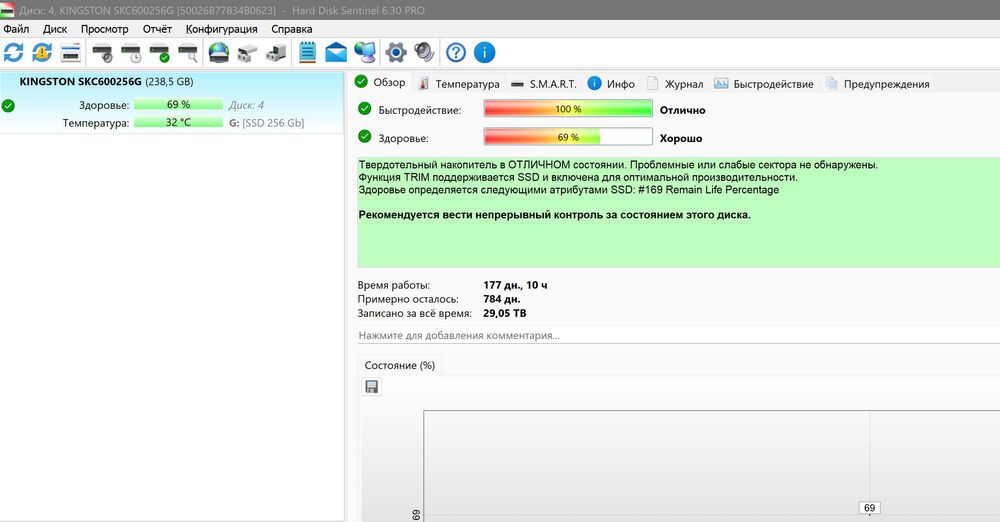Select the Состояние (%) chart tab

pos(399,365)
